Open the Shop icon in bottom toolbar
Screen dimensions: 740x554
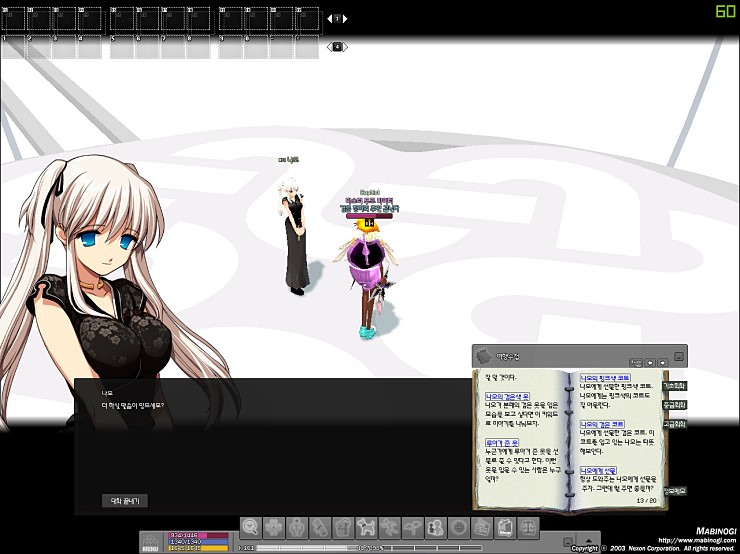(x=506, y=526)
